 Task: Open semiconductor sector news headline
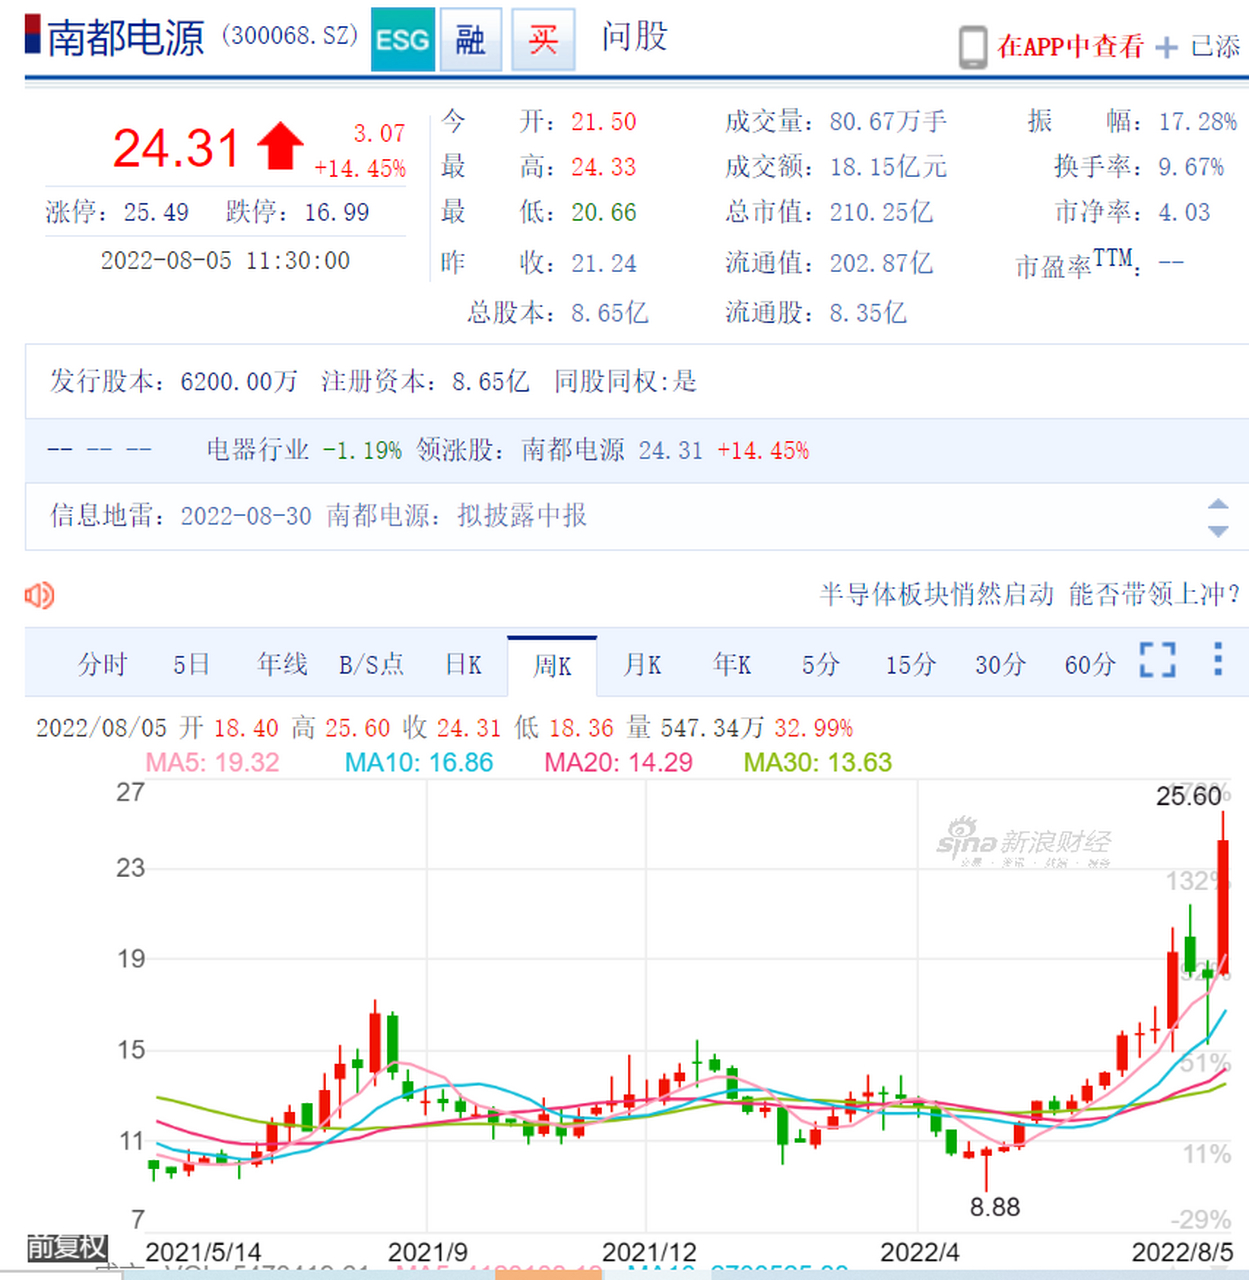1030,594
